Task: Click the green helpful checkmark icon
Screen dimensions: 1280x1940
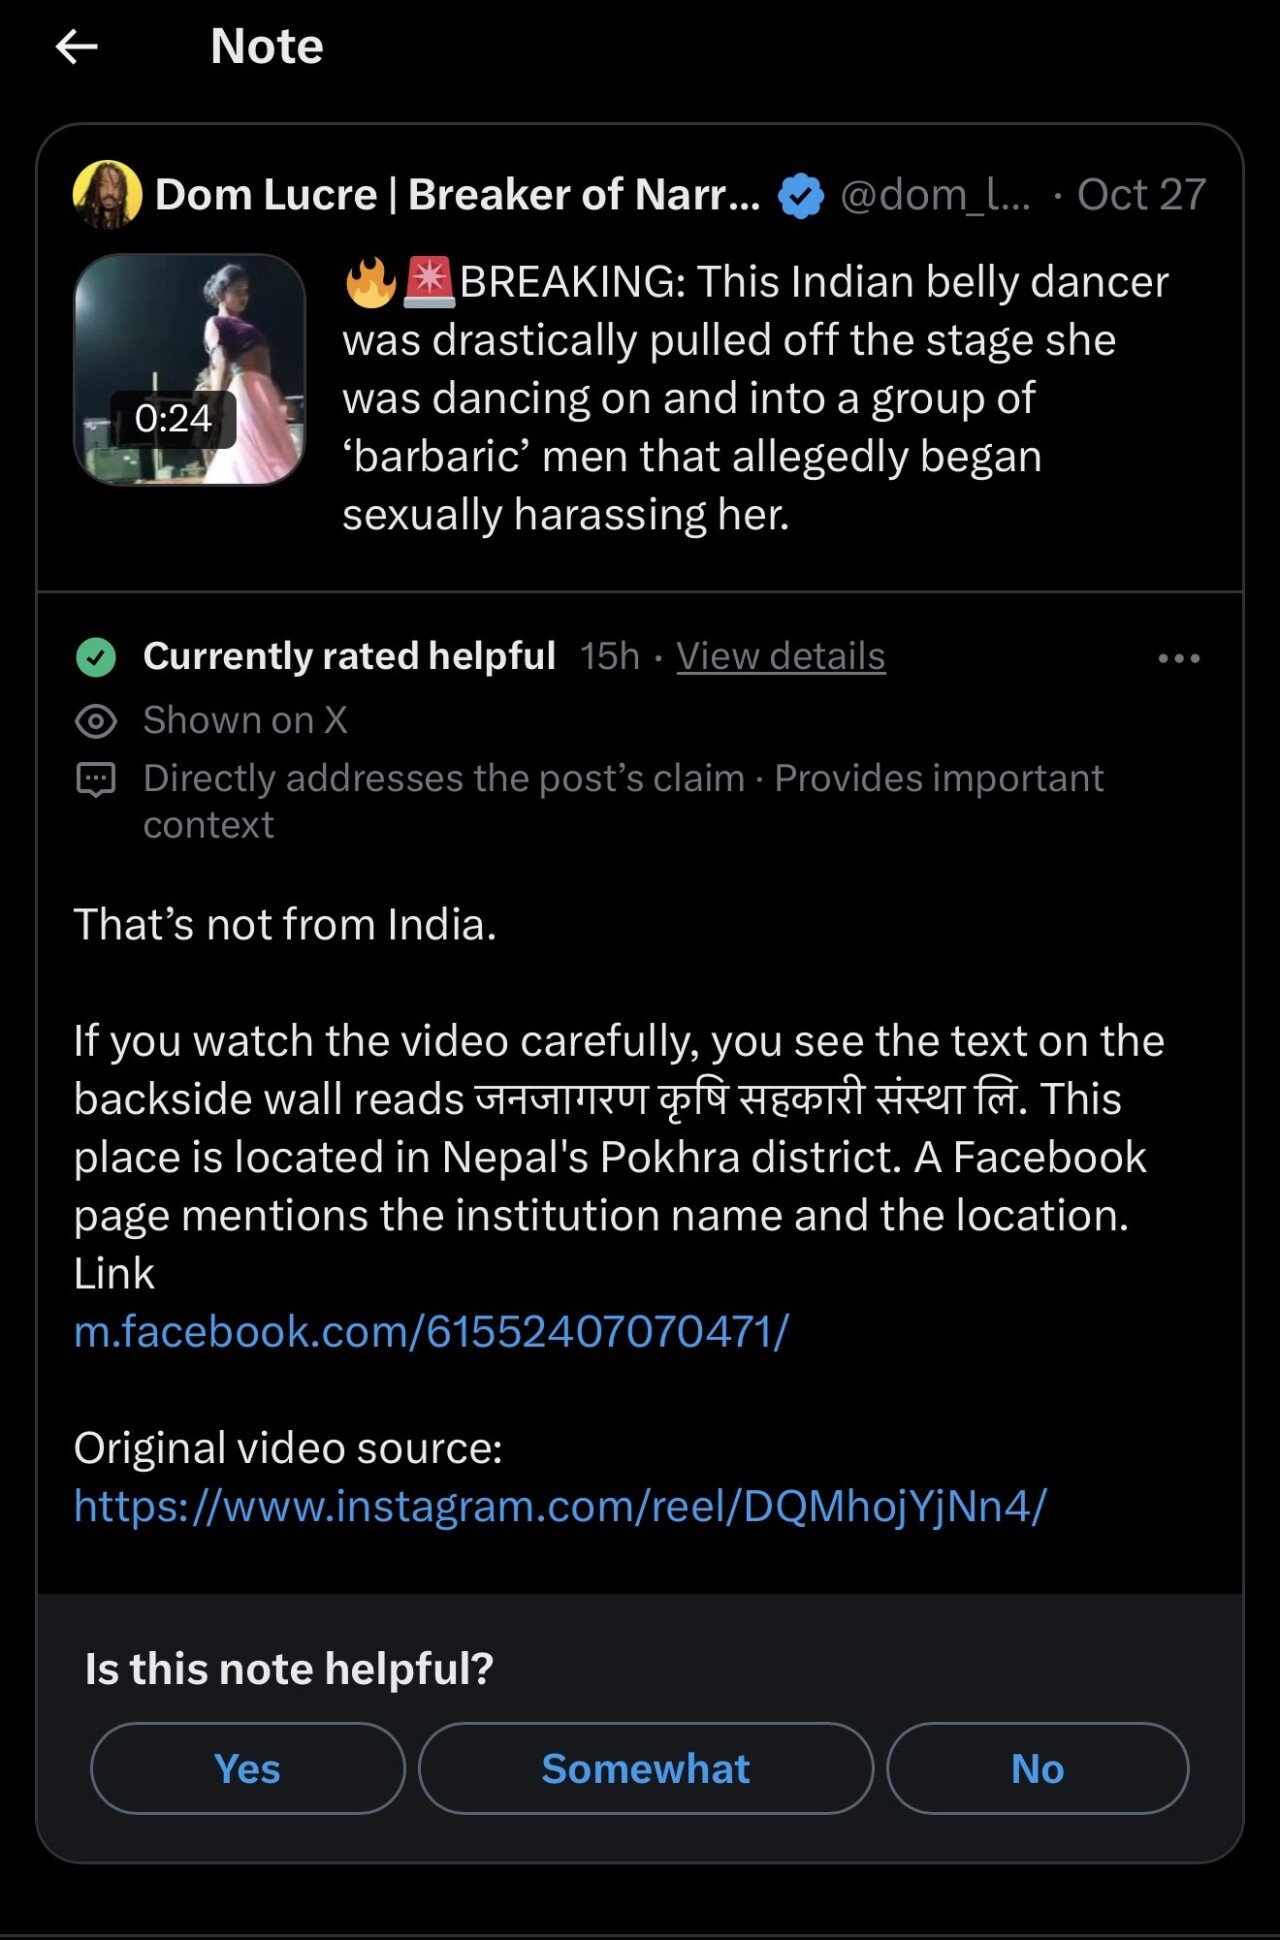Action: click(96, 657)
